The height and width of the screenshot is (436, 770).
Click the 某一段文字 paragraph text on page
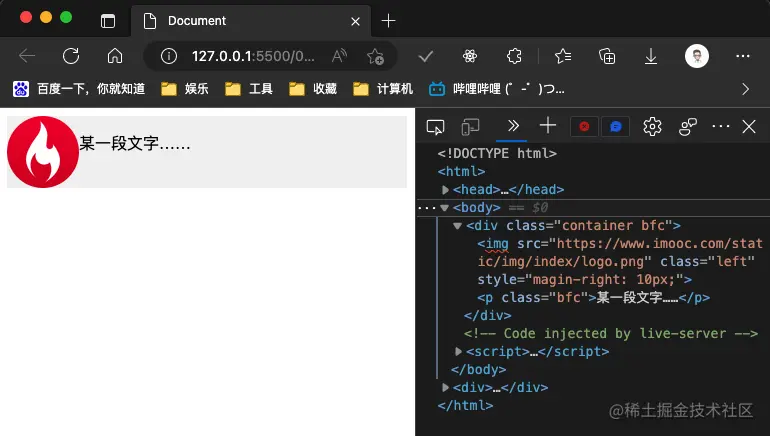click(135, 144)
